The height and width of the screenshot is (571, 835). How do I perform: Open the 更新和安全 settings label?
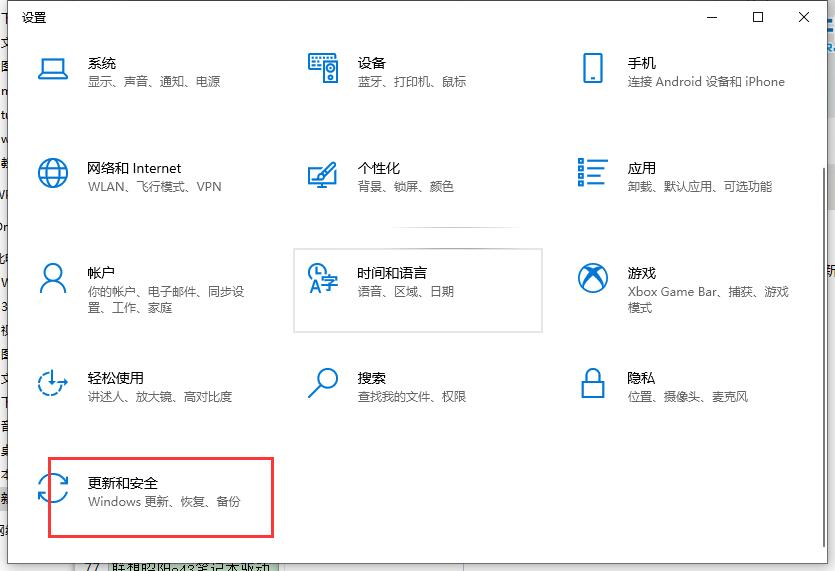(x=123, y=483)
